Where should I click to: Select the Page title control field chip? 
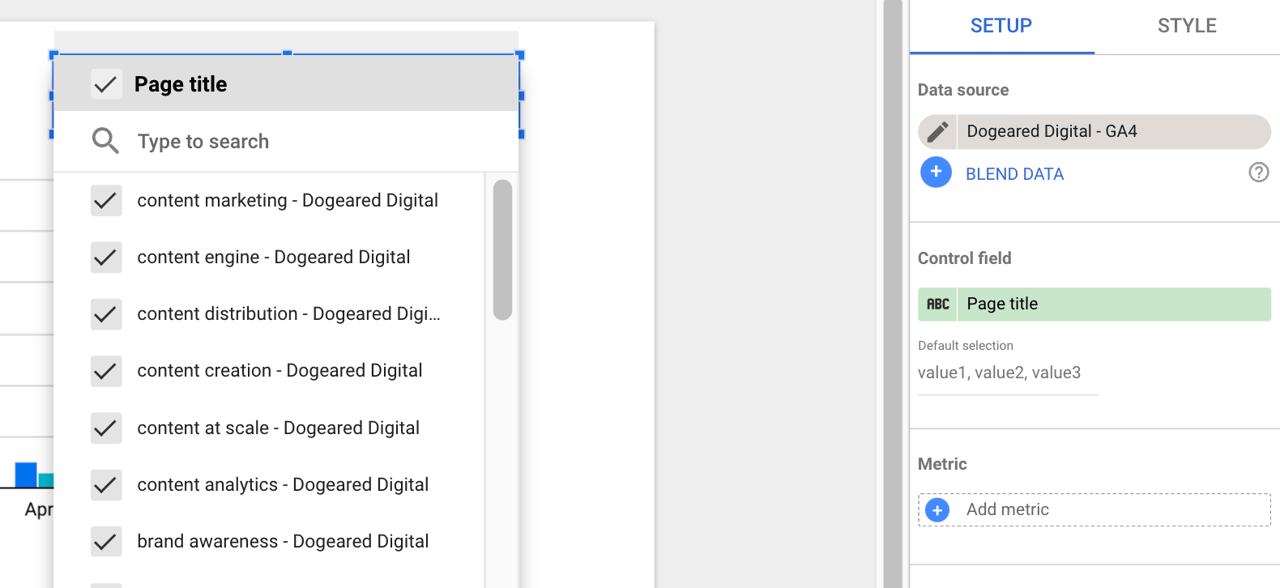click(1095, 304)
